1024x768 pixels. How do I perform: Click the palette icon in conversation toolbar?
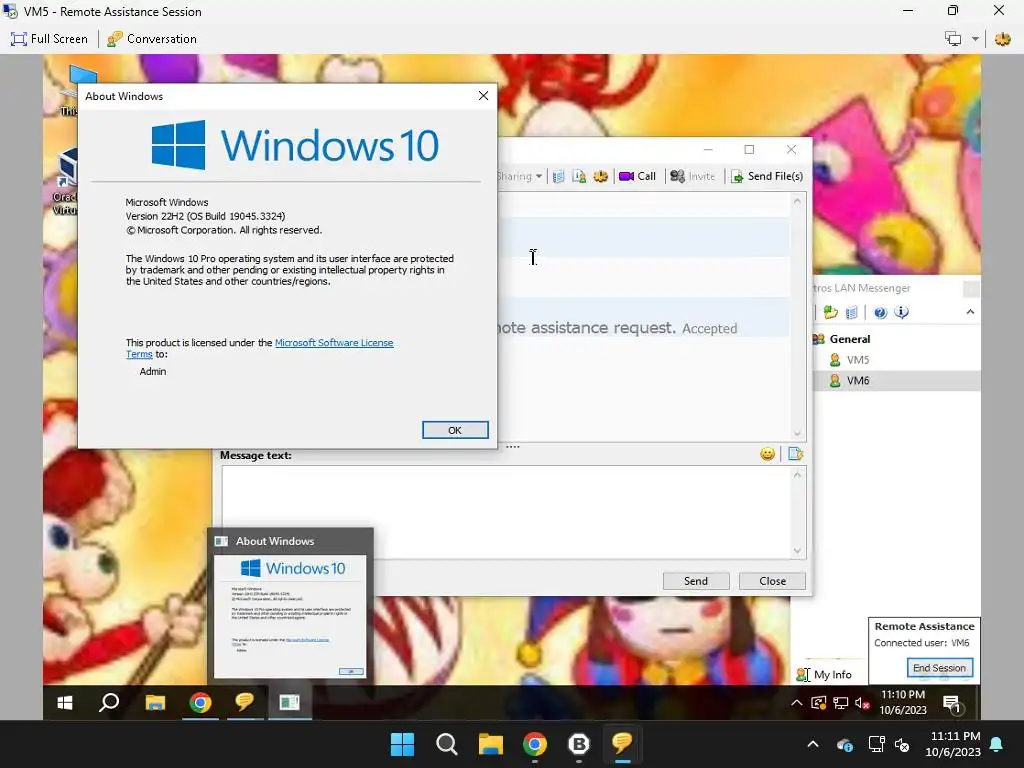pyautogui.click(x=600, y=176)
